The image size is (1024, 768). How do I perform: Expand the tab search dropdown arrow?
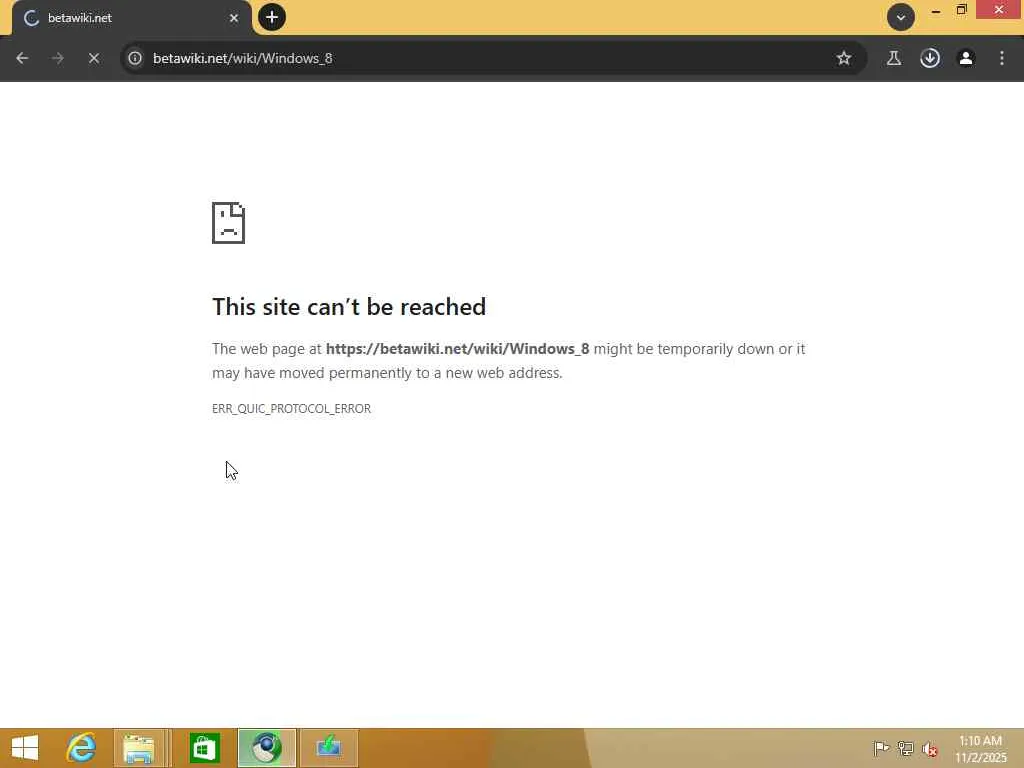pos(901,17)
